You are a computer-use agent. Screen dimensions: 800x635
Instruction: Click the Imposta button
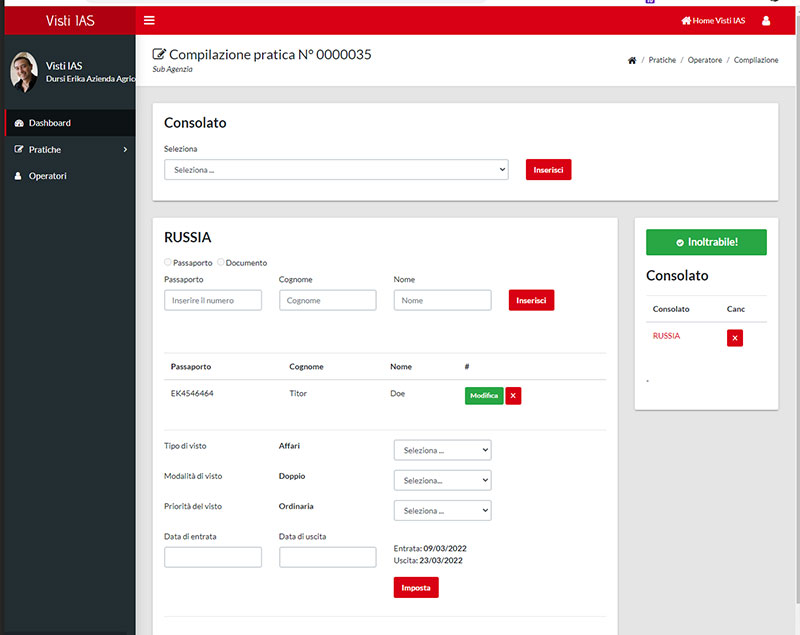pyautogui.click(x=416, y=588)
